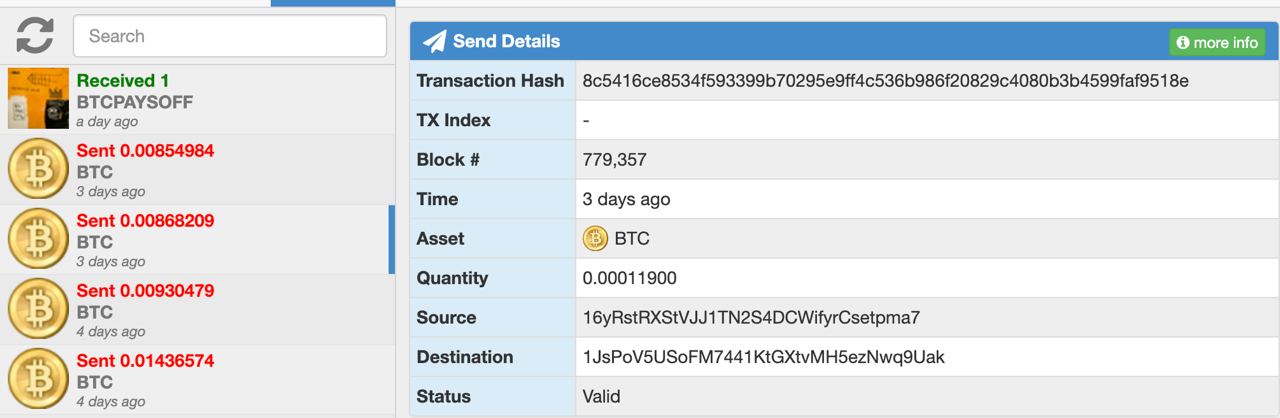Viewport: 1280px width, 418px height.
Task: Click the Bitcoin icon beside Sent 0.01436574
Action: [38, 380]
